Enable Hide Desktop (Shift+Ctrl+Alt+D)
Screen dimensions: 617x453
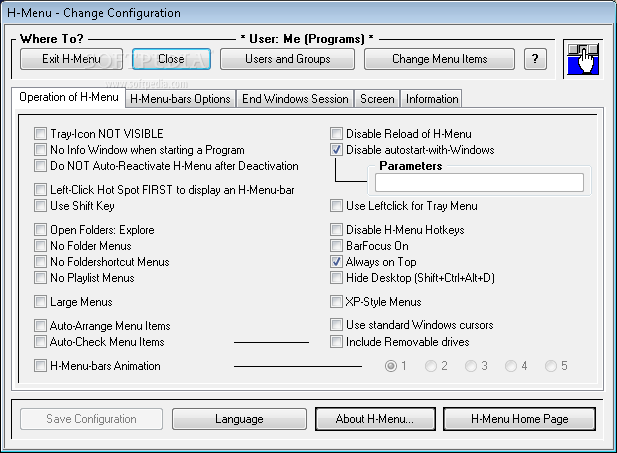pyautogui.click(x=412, y=278)
